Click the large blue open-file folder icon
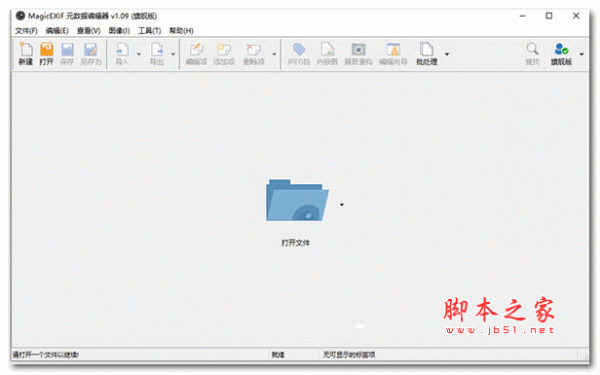This screenshot has height=375, width=600. coord(297,200)
